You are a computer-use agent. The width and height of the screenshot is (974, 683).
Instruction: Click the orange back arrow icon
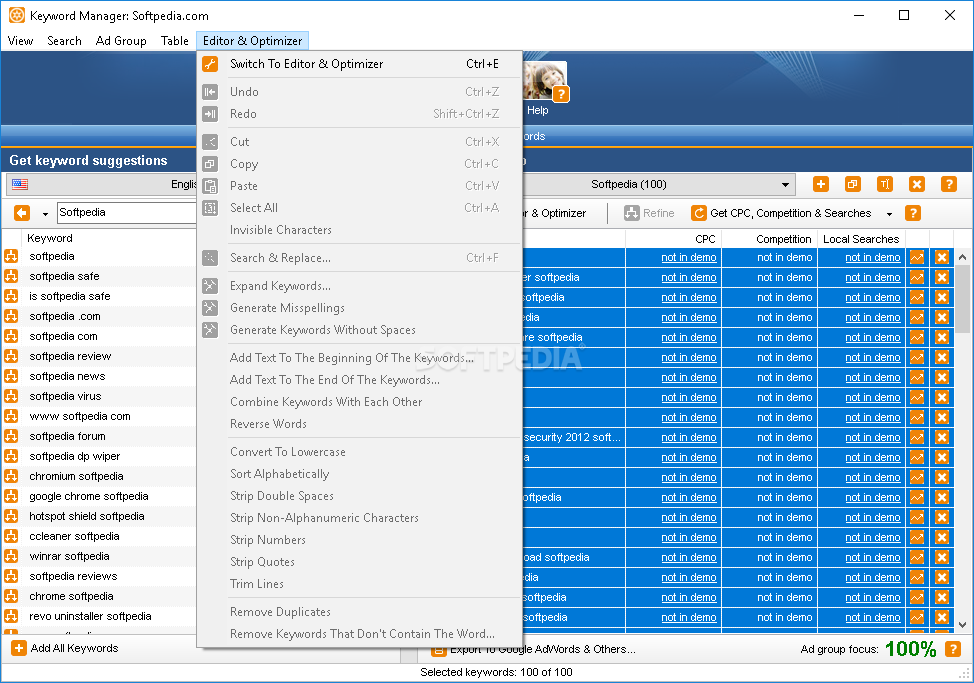(x=22, y=214)
